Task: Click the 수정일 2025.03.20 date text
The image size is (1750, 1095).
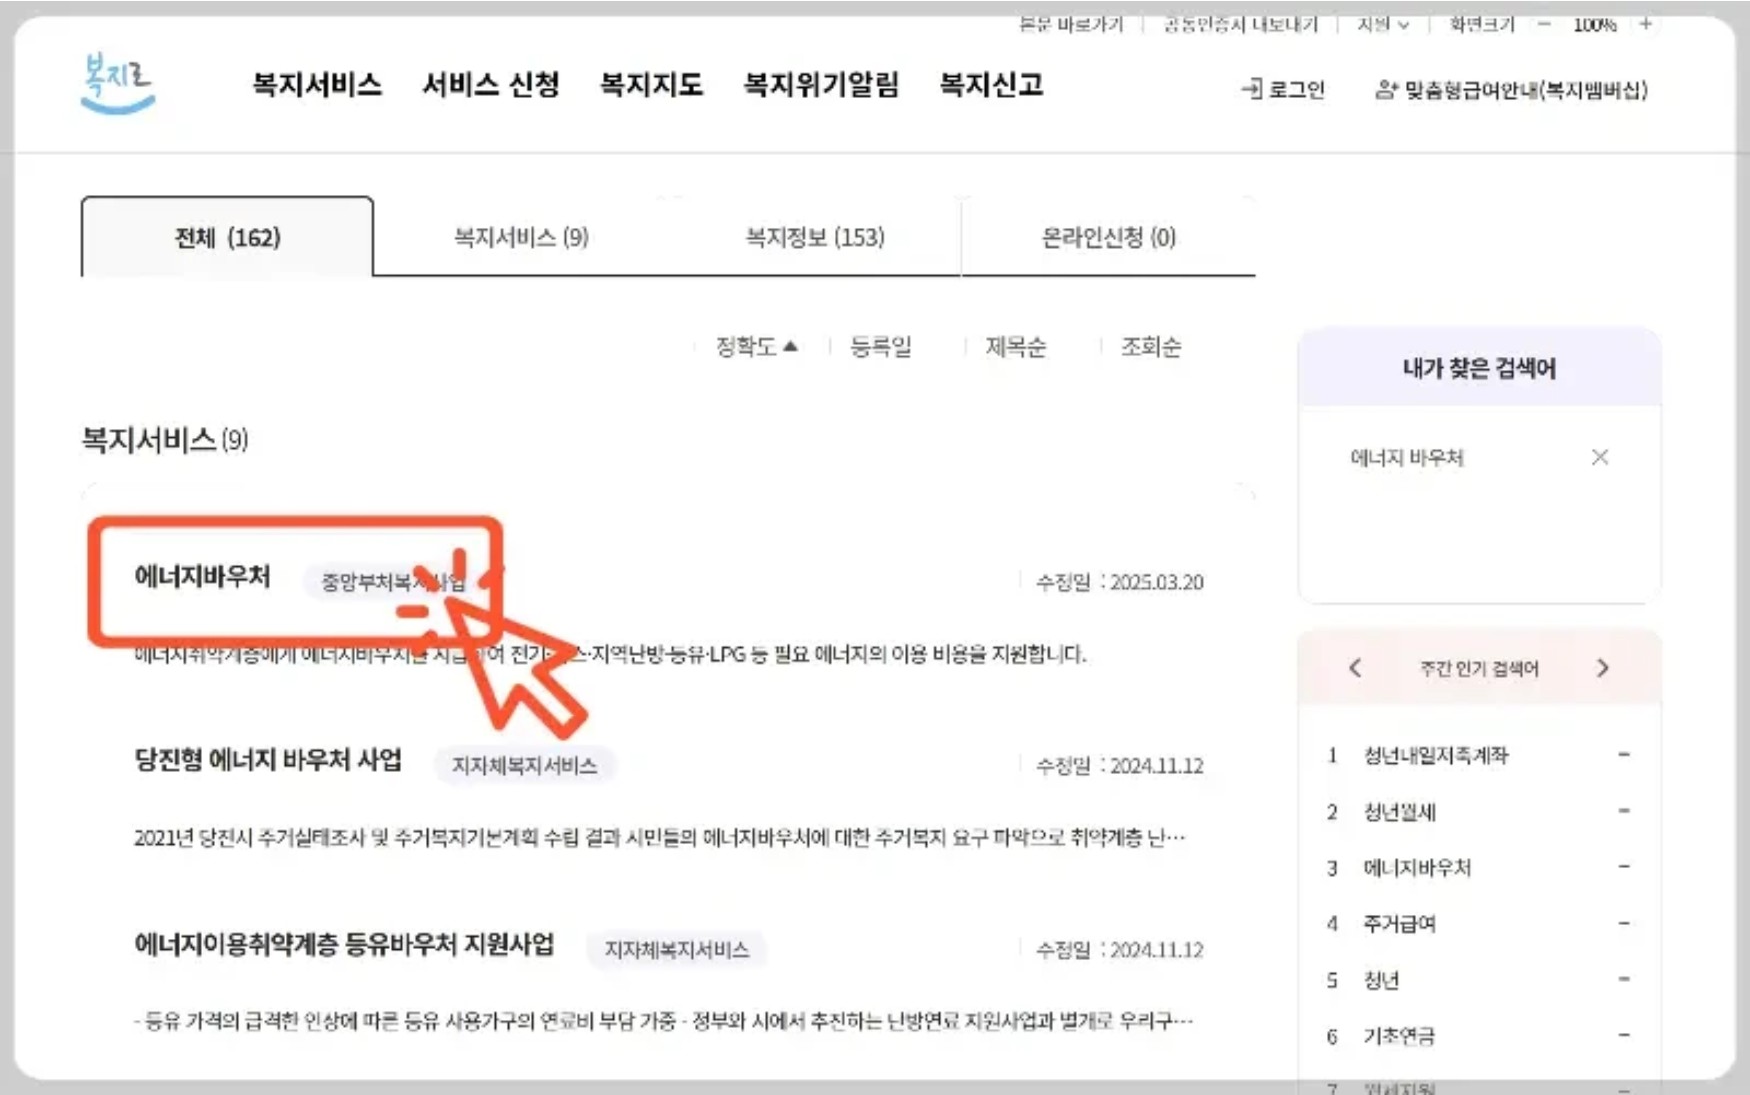Action: click(x=1119, y=582)
